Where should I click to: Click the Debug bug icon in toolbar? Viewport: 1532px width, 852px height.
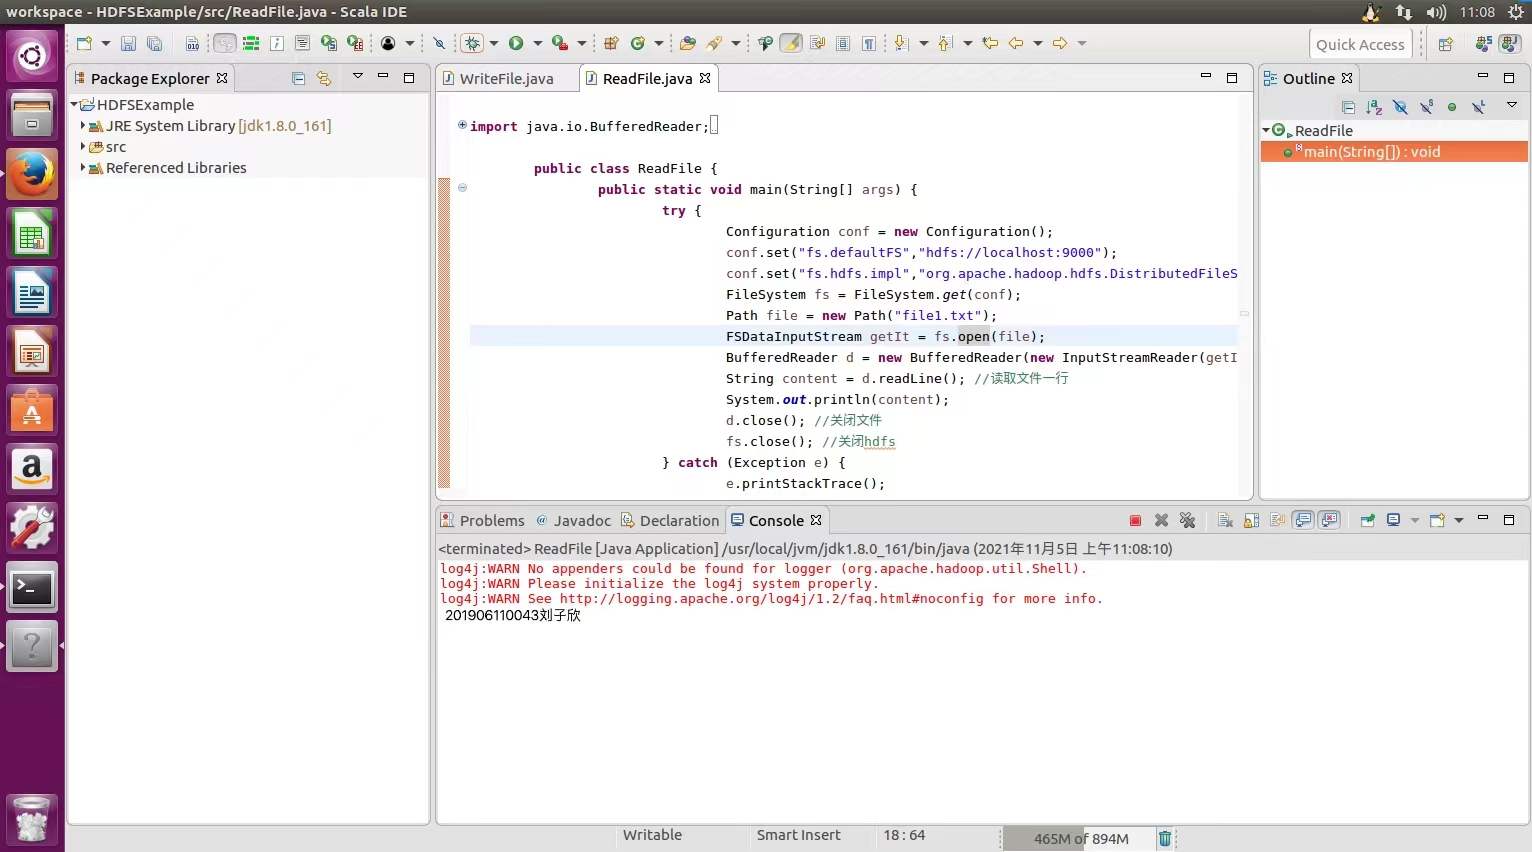click(472, 43)
